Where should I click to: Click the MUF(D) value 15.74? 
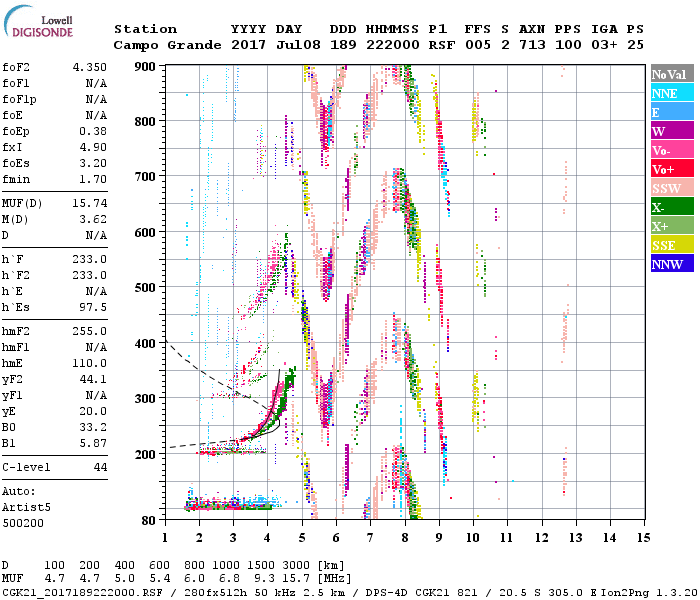point(87,204)
